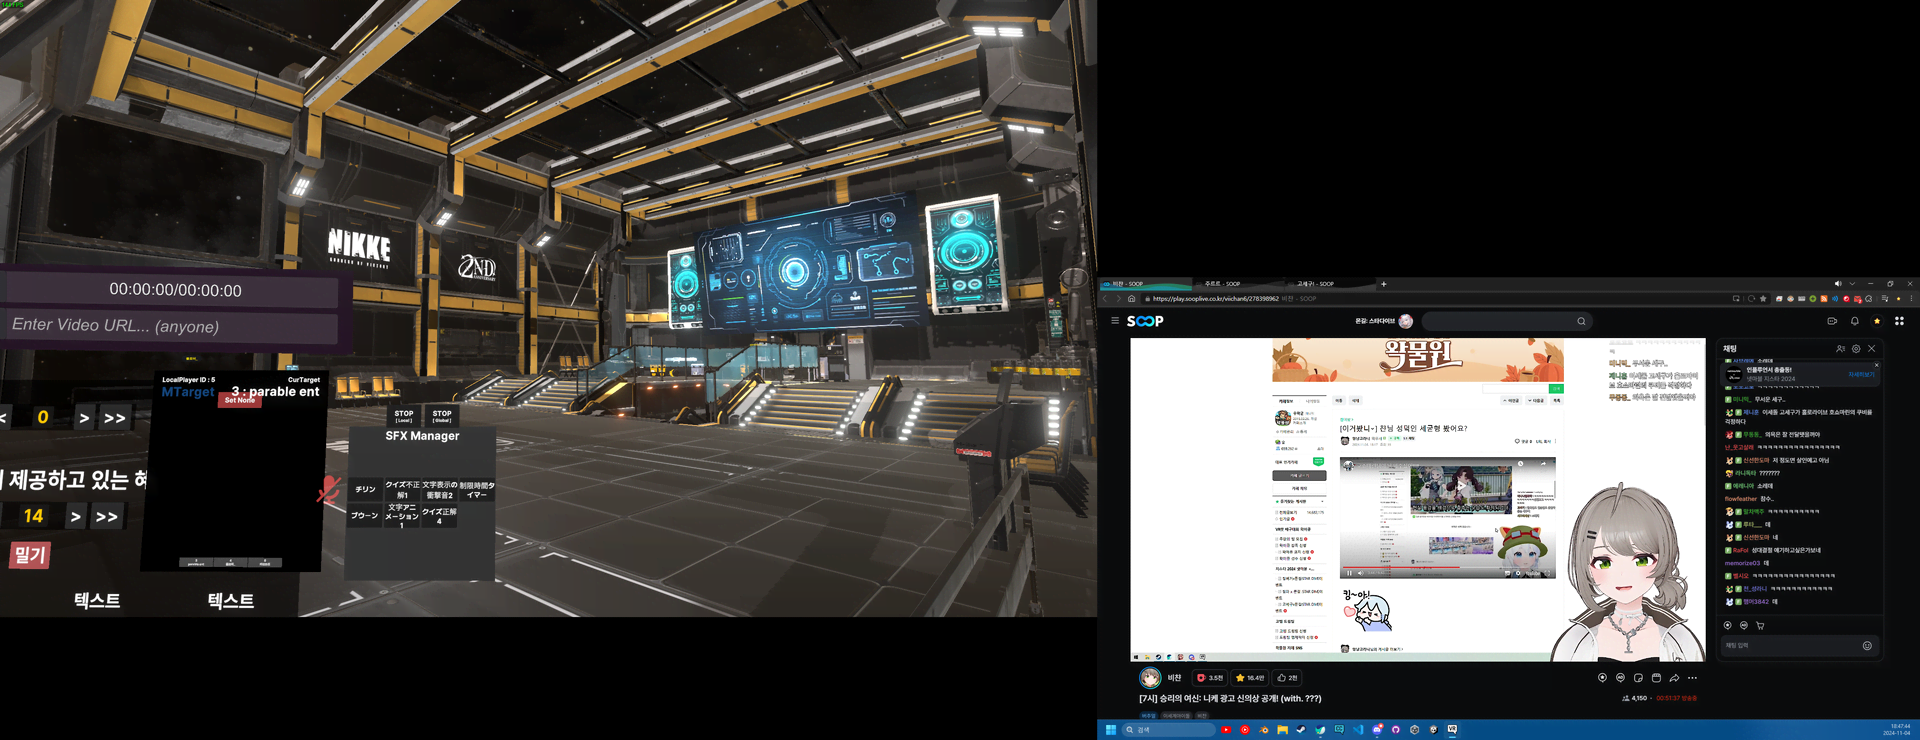Click single next arrow beside value 0

click(x=84, y=418)
